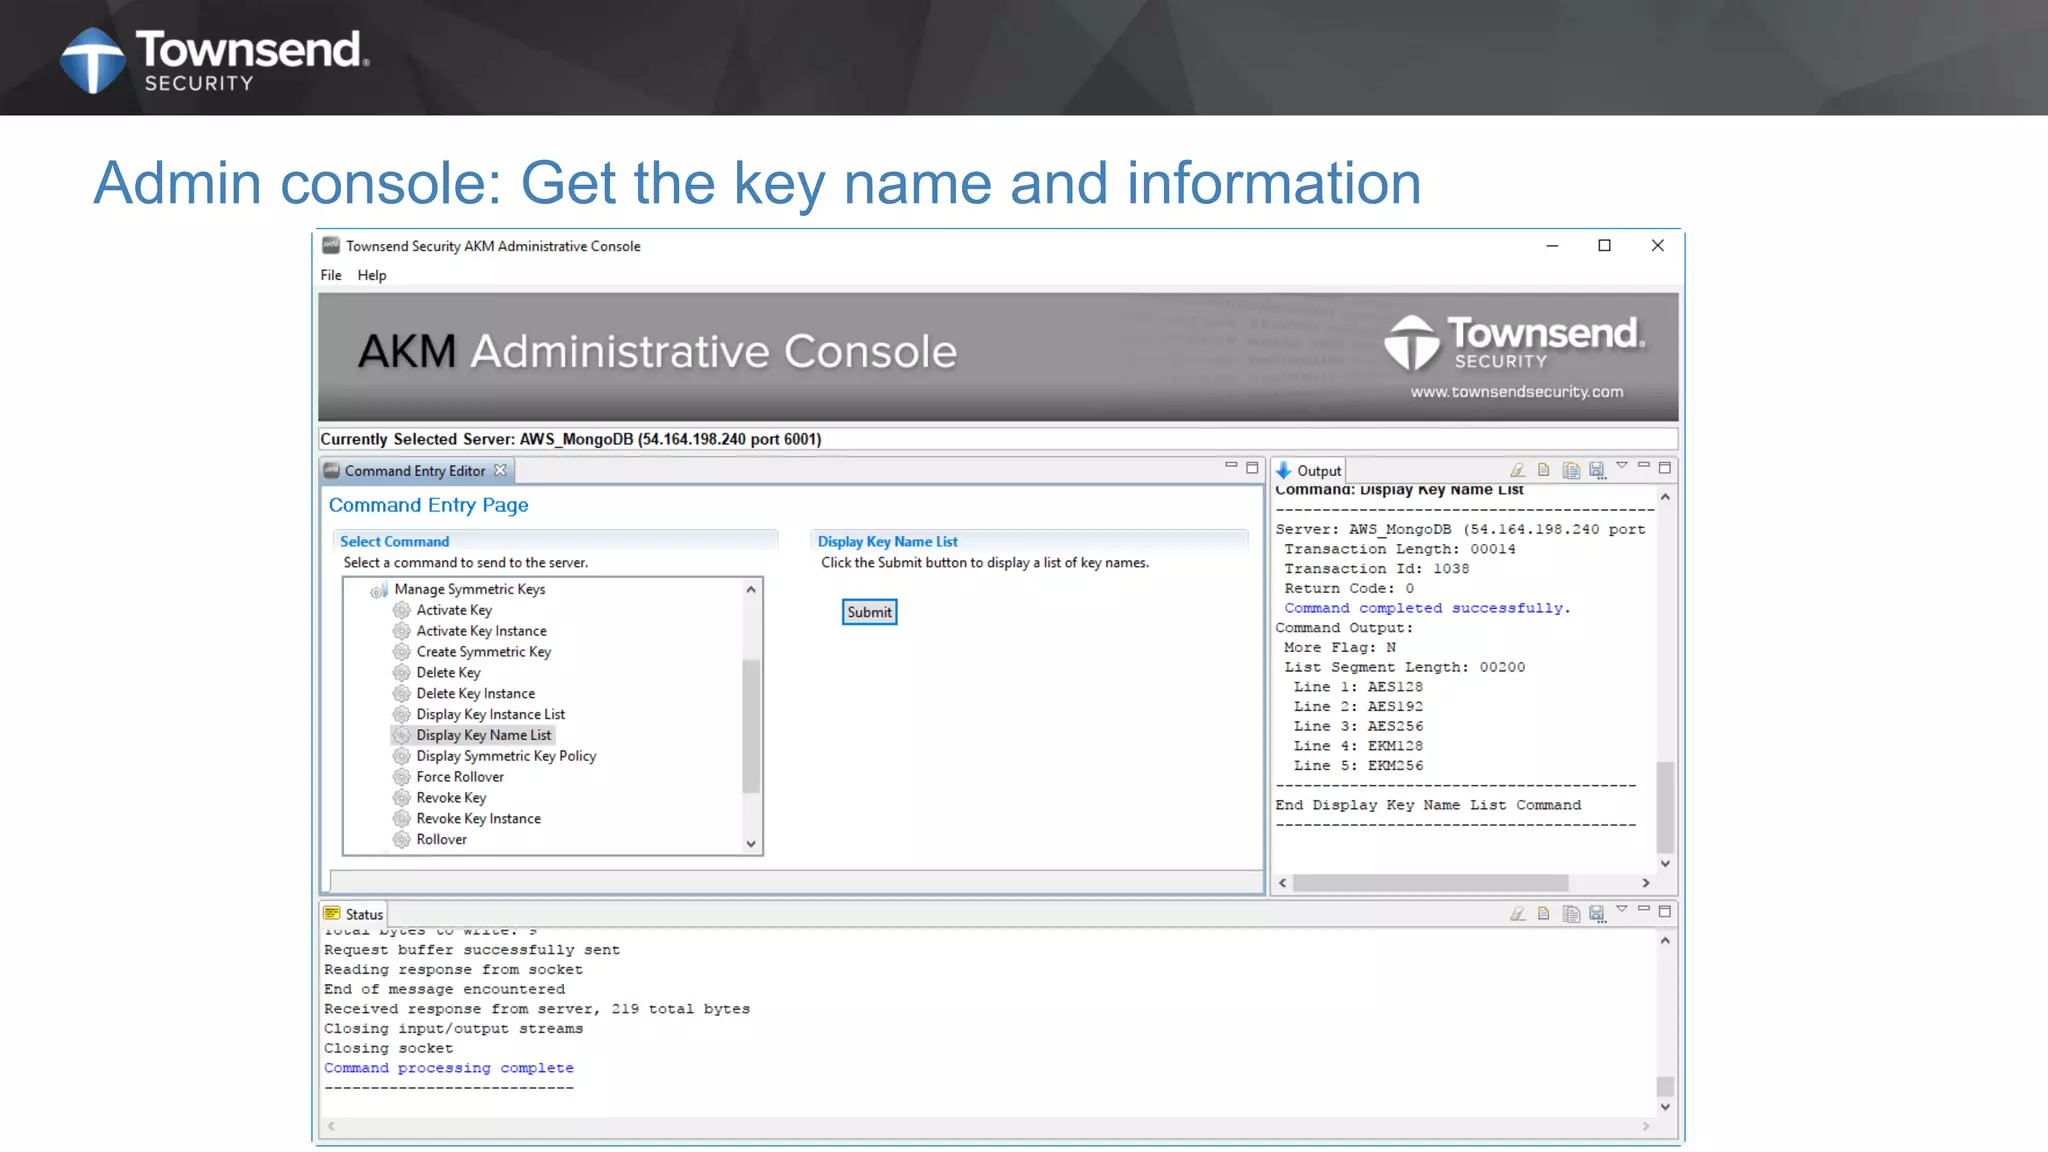
Task: Click the clear (eraser) icon in Status panel
Action: (1517, 914)
